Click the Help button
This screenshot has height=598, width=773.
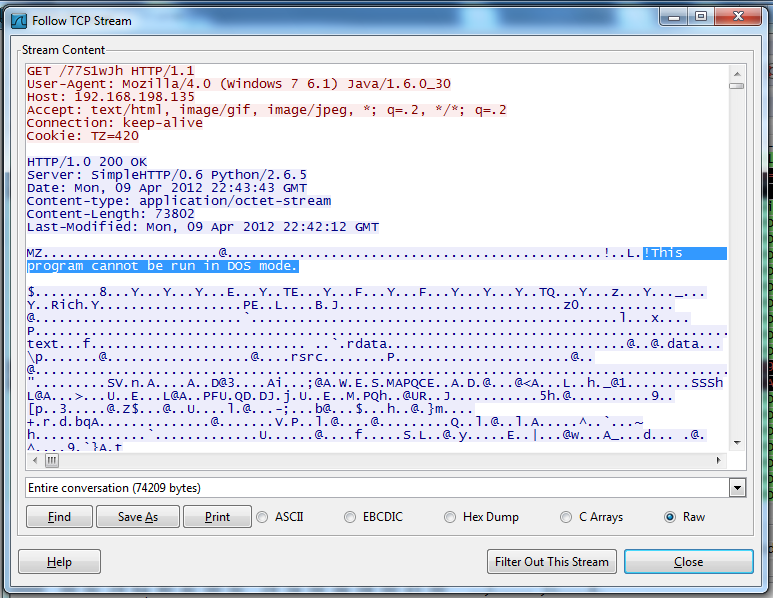(x=59, y=562)
